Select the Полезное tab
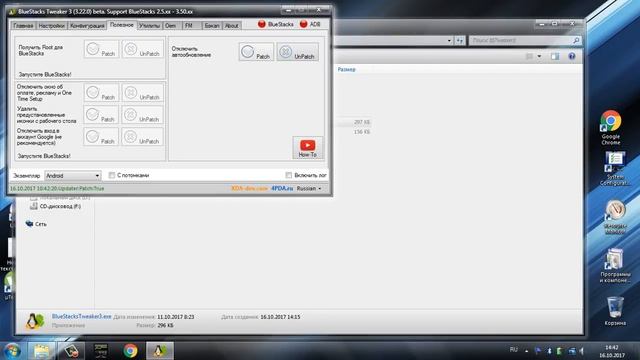The height and width of the screenshot is (360, 640). point(122,25)
